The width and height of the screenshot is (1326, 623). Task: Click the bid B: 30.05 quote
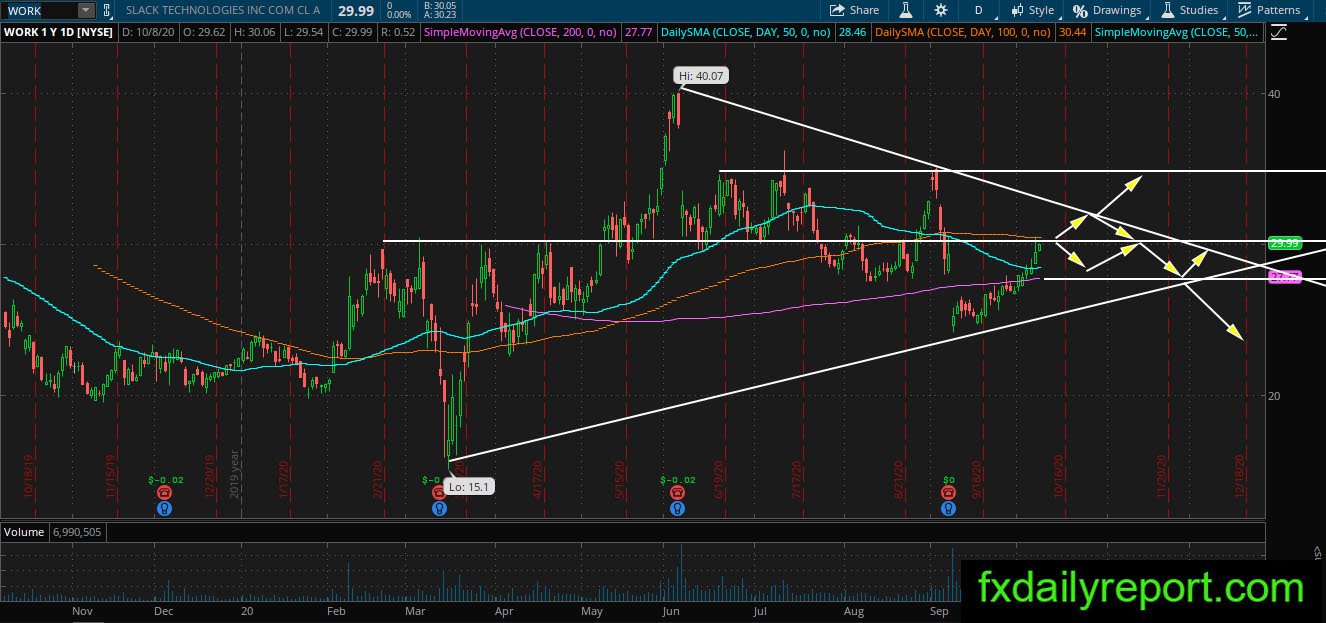click(x=440, y=5)
